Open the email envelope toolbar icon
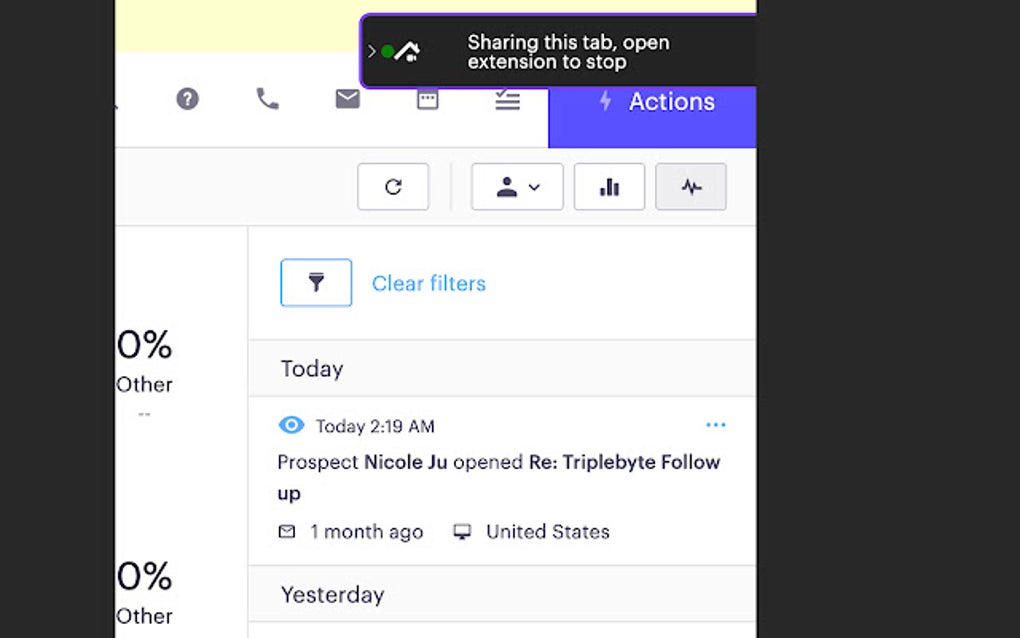The width and height of the screenshot is (1020, 638). [347, 99]
